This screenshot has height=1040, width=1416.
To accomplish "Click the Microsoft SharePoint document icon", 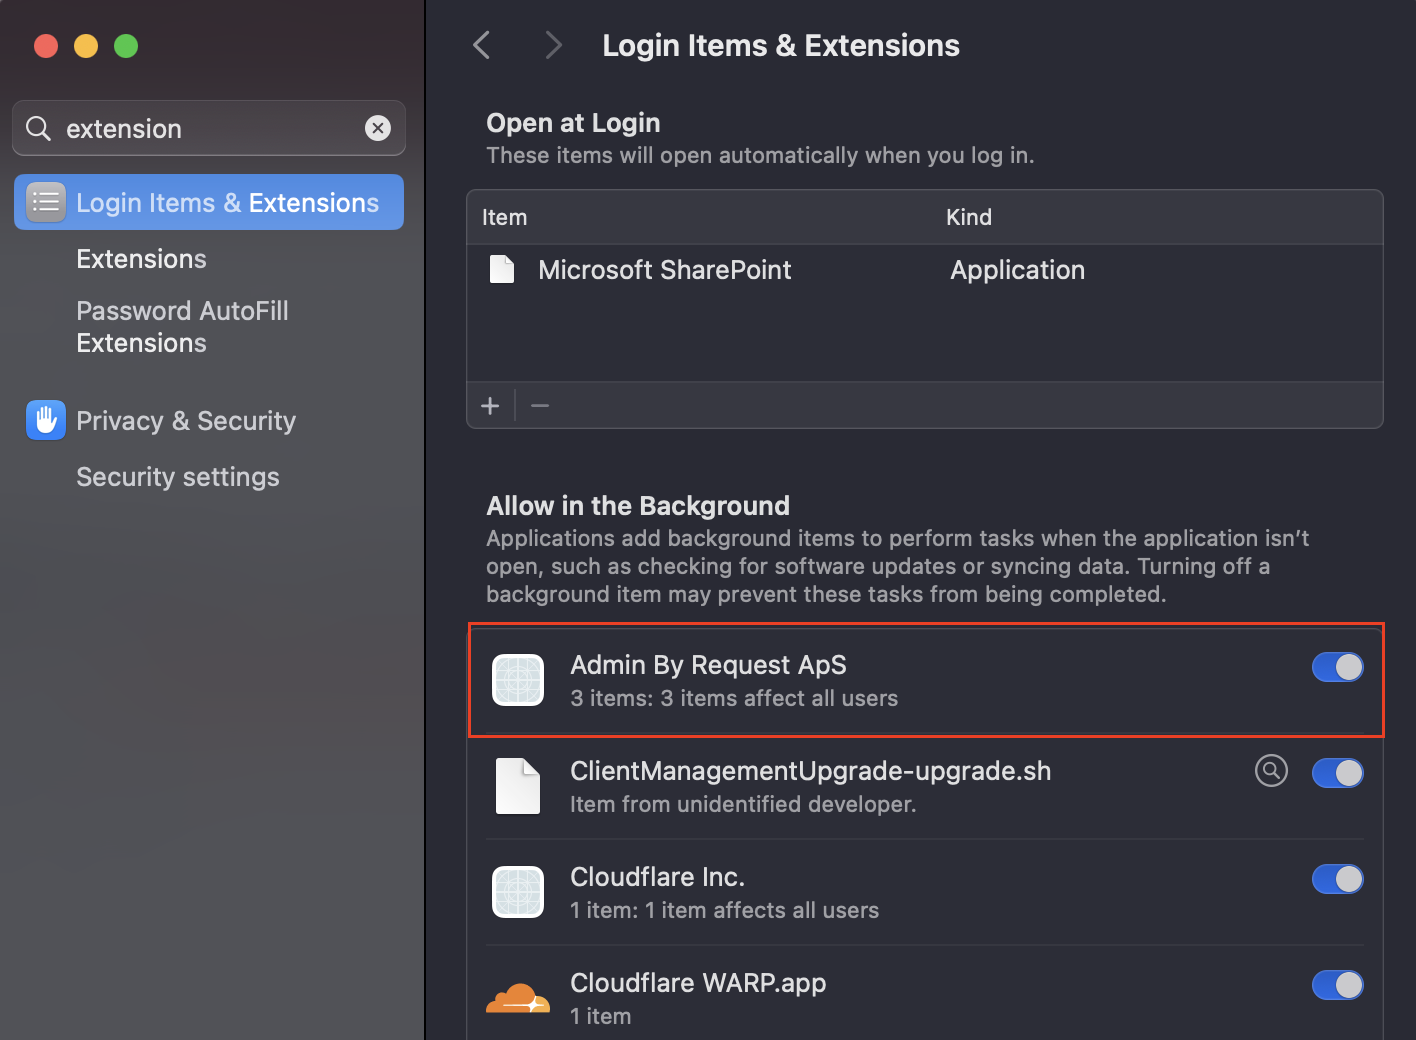I will [x=502, y=270].
